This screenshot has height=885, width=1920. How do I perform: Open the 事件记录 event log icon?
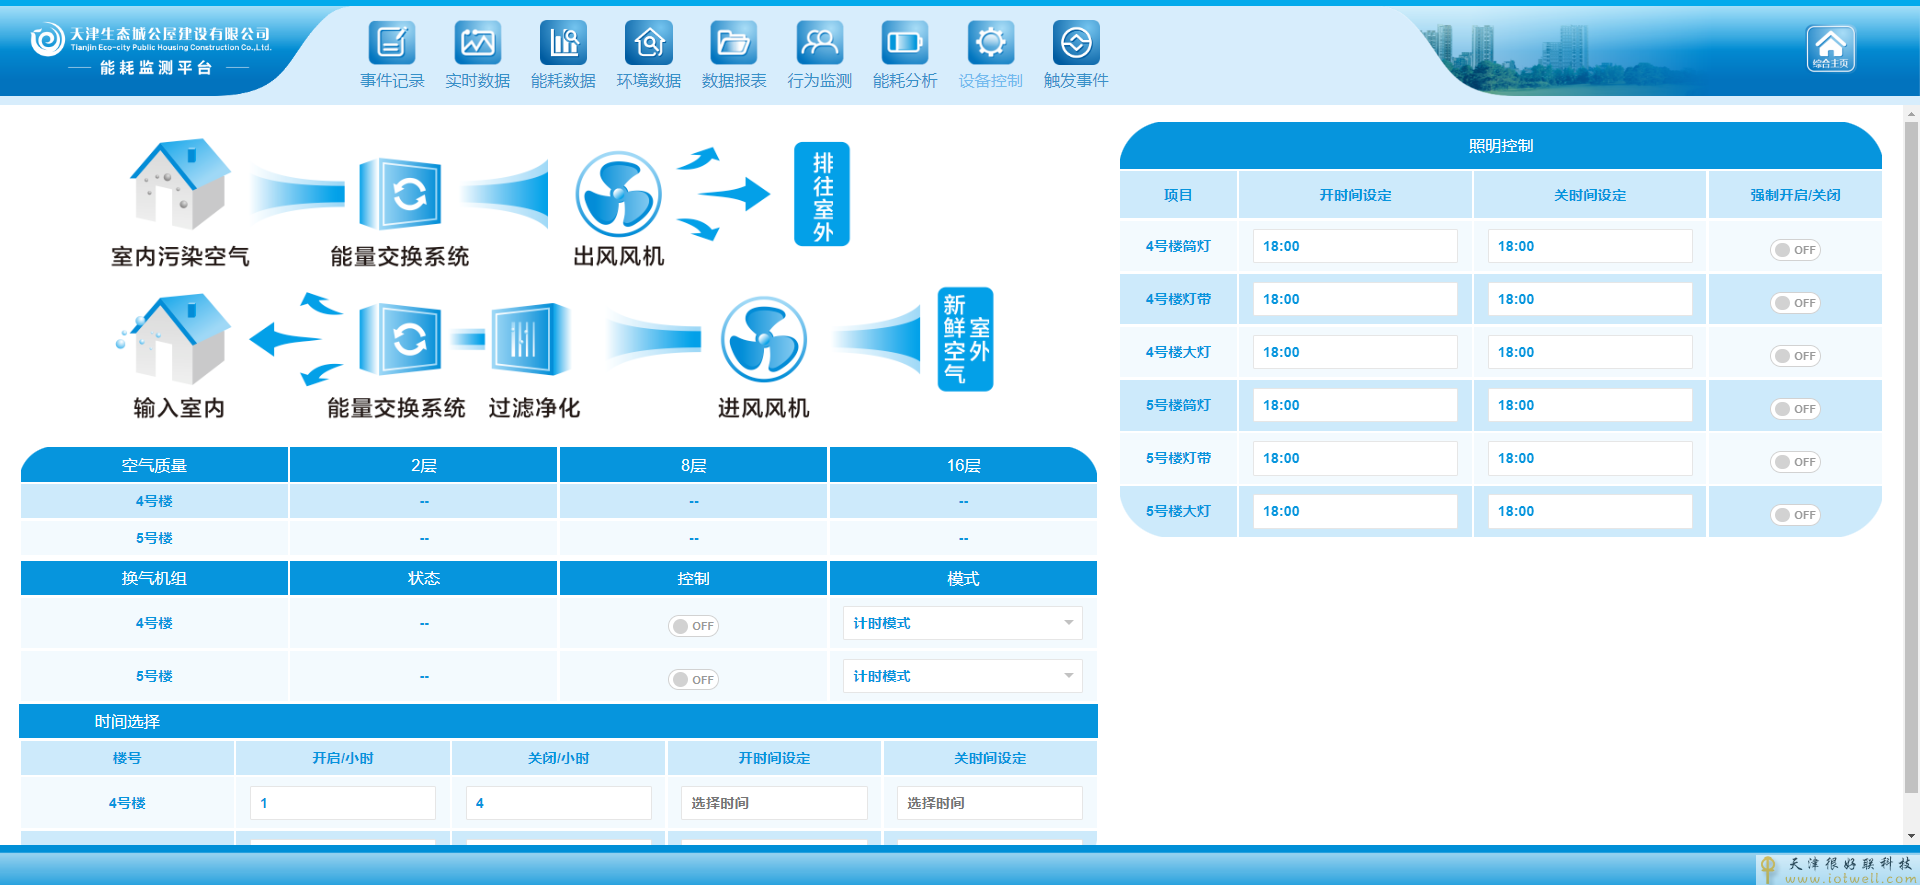[x=392, y=43]
